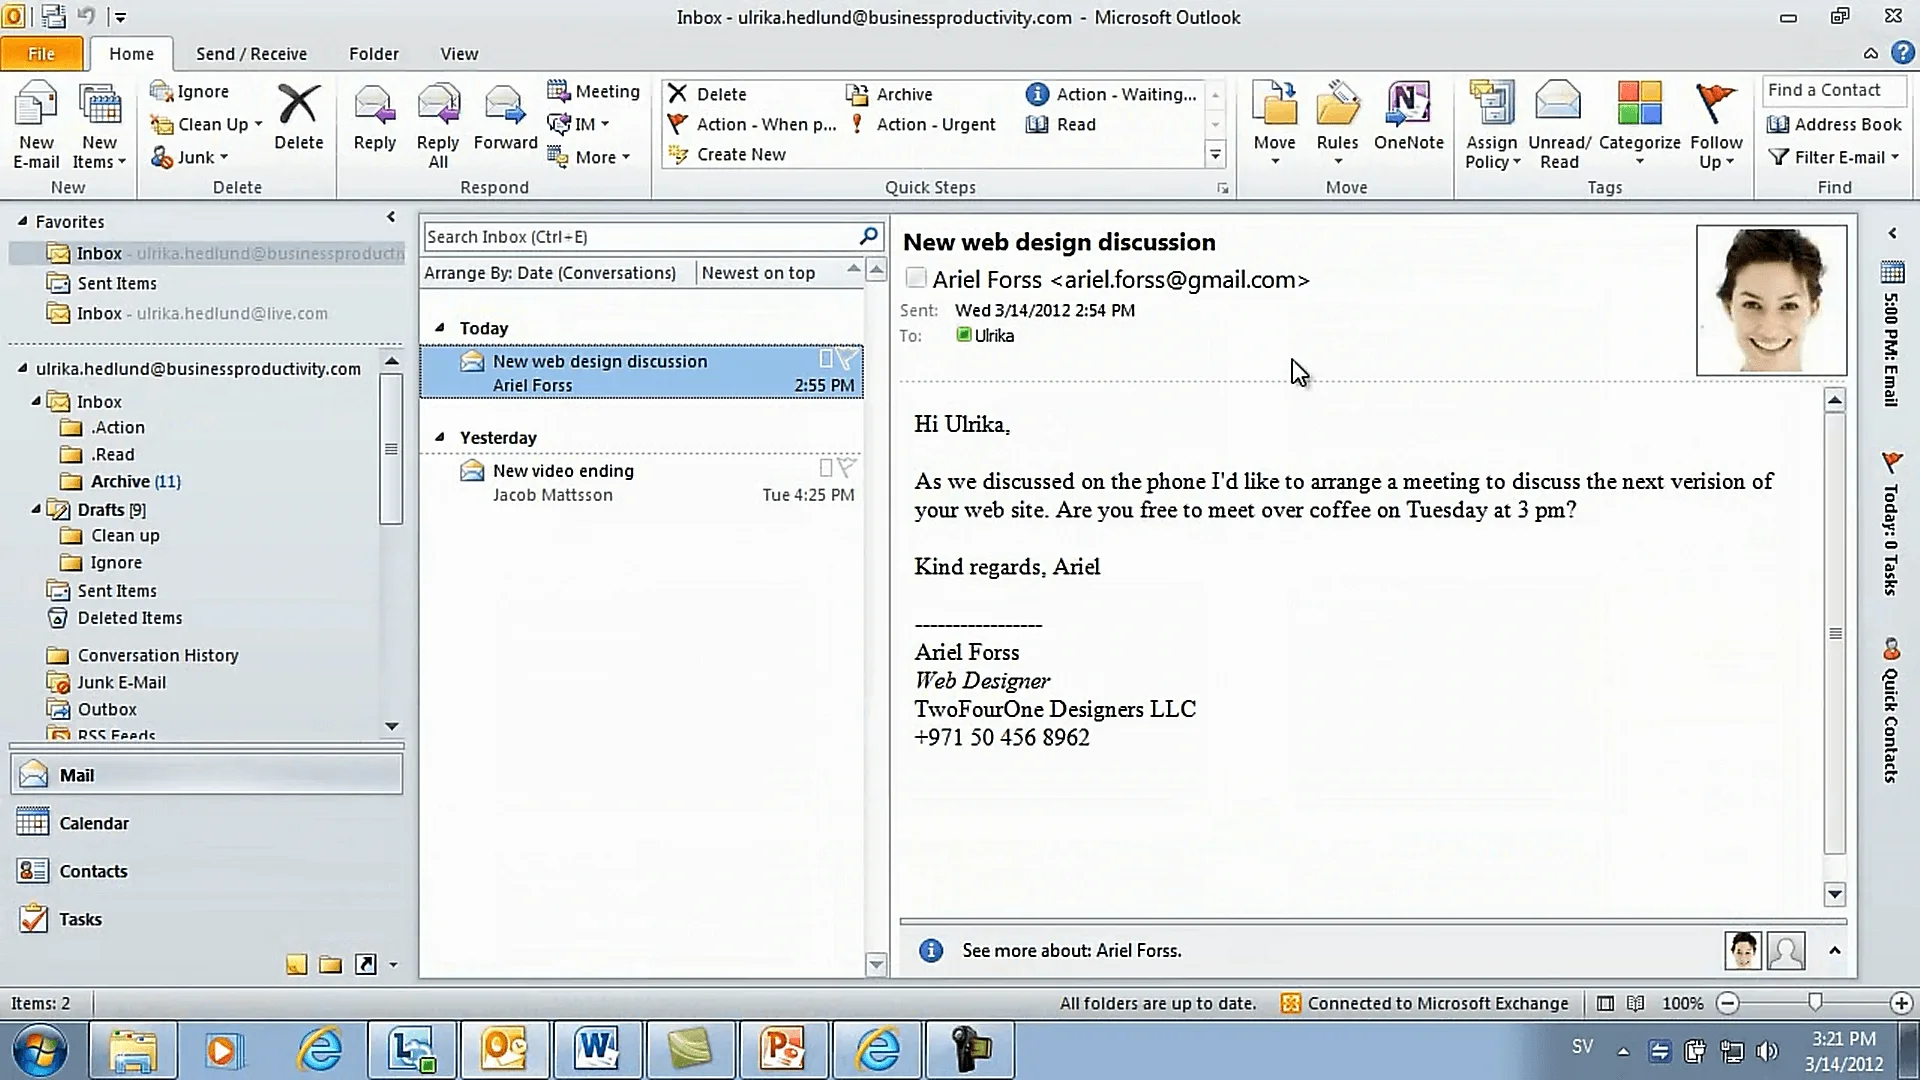Toggle checkbox beside Ariel Forss sender name
The width and height of the screenshot is (1920, 1080).
pyautogui.click(x=915, y=279)
